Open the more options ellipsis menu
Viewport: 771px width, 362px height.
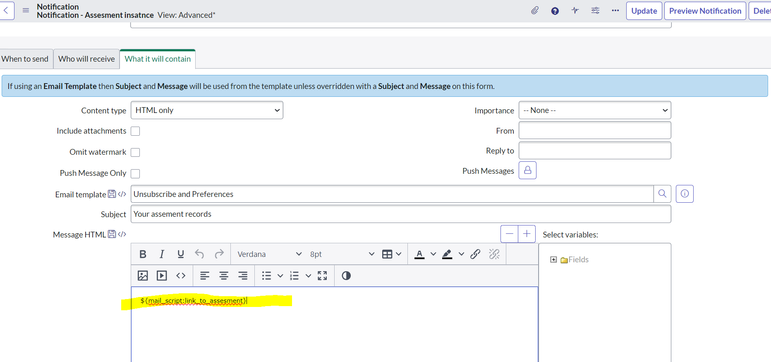[615, 11]
